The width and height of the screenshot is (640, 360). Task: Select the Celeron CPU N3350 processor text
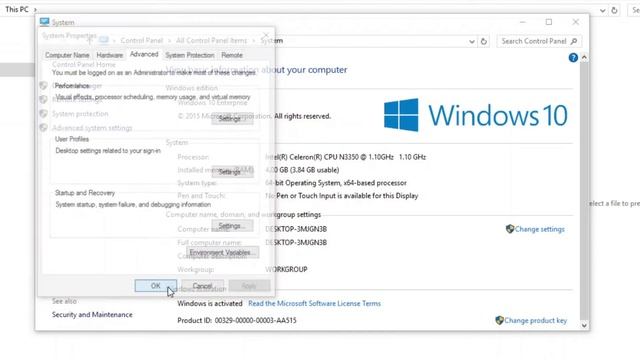346,157
